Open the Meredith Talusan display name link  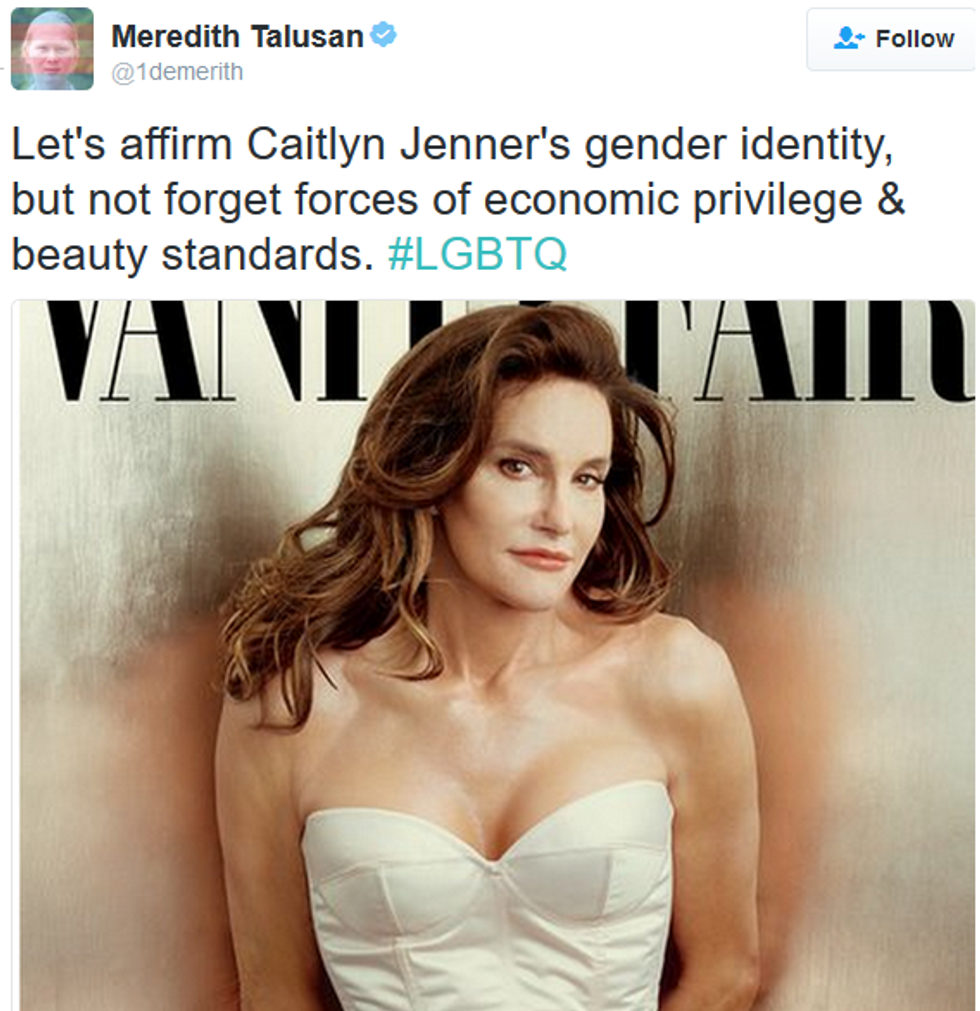(237, 36)
